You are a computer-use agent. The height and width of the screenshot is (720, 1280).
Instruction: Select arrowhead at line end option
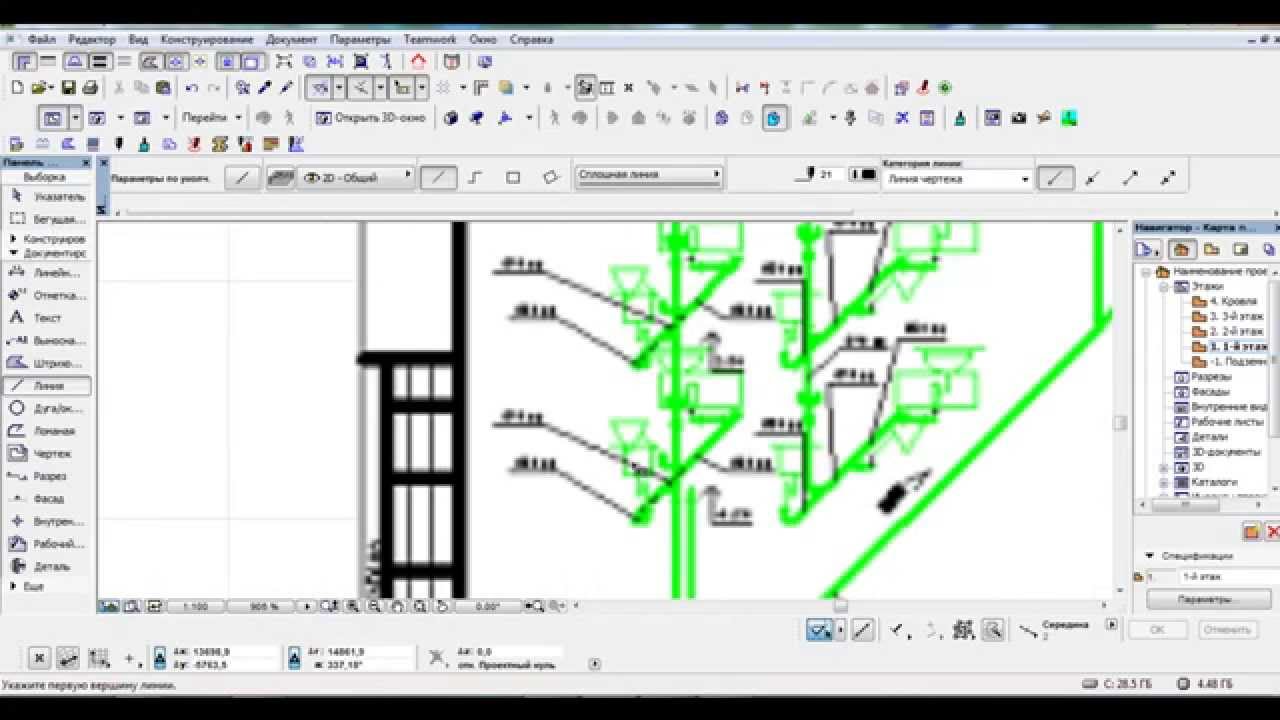(x=1130, y=179)
